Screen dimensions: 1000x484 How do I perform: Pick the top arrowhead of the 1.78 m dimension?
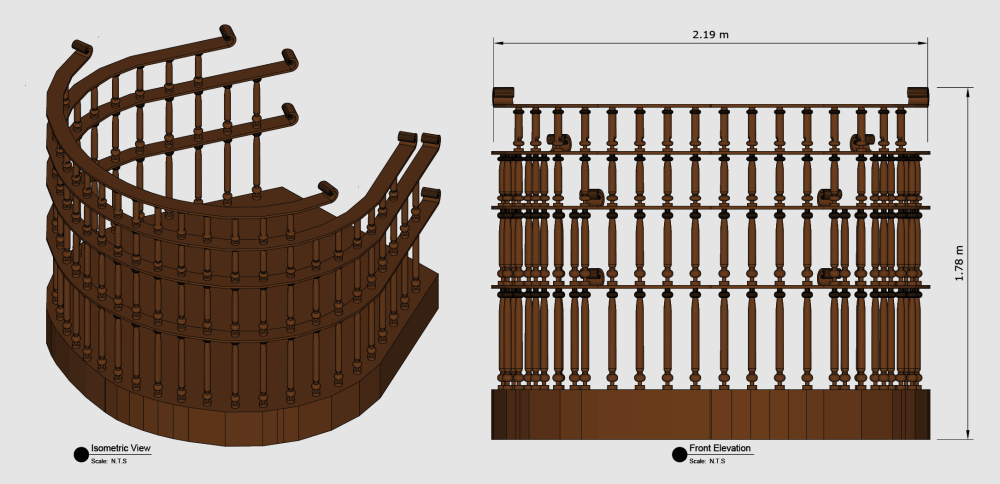tap(968, 92)
